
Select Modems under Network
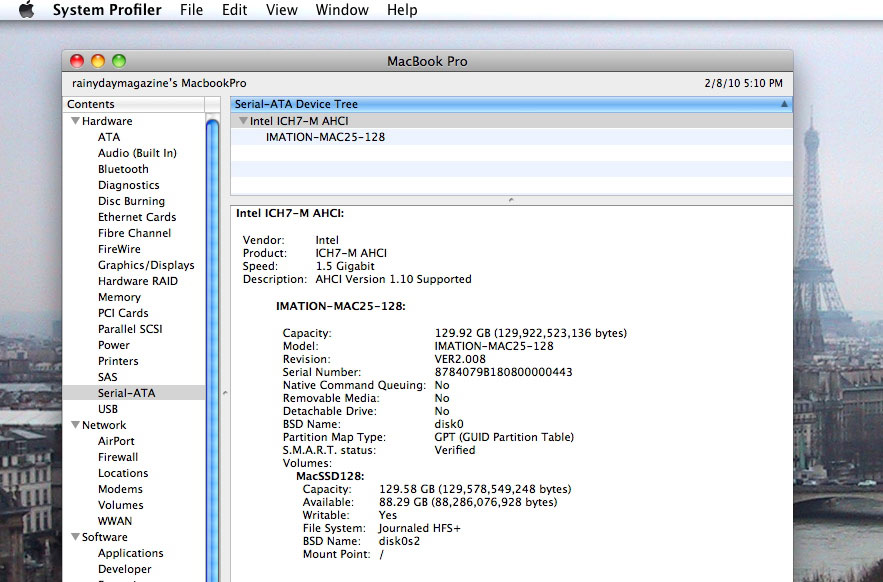pos(120,489)
